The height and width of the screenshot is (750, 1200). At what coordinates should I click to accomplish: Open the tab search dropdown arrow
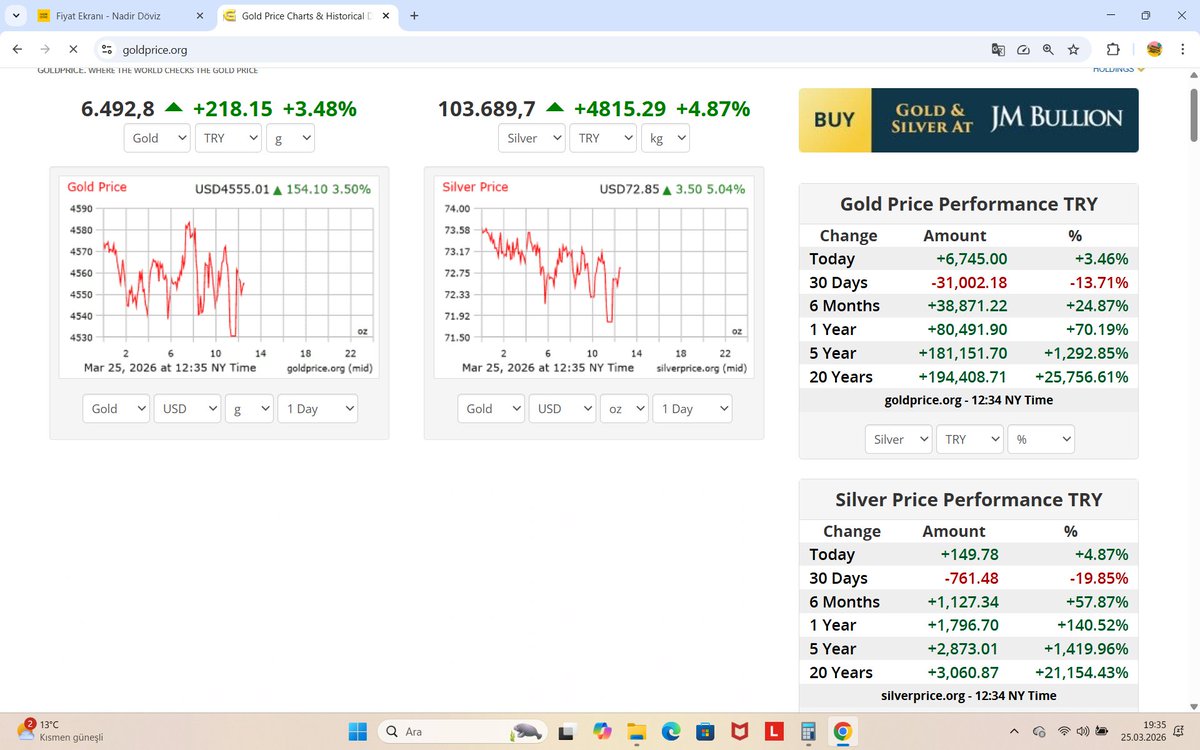coord(15,16)
